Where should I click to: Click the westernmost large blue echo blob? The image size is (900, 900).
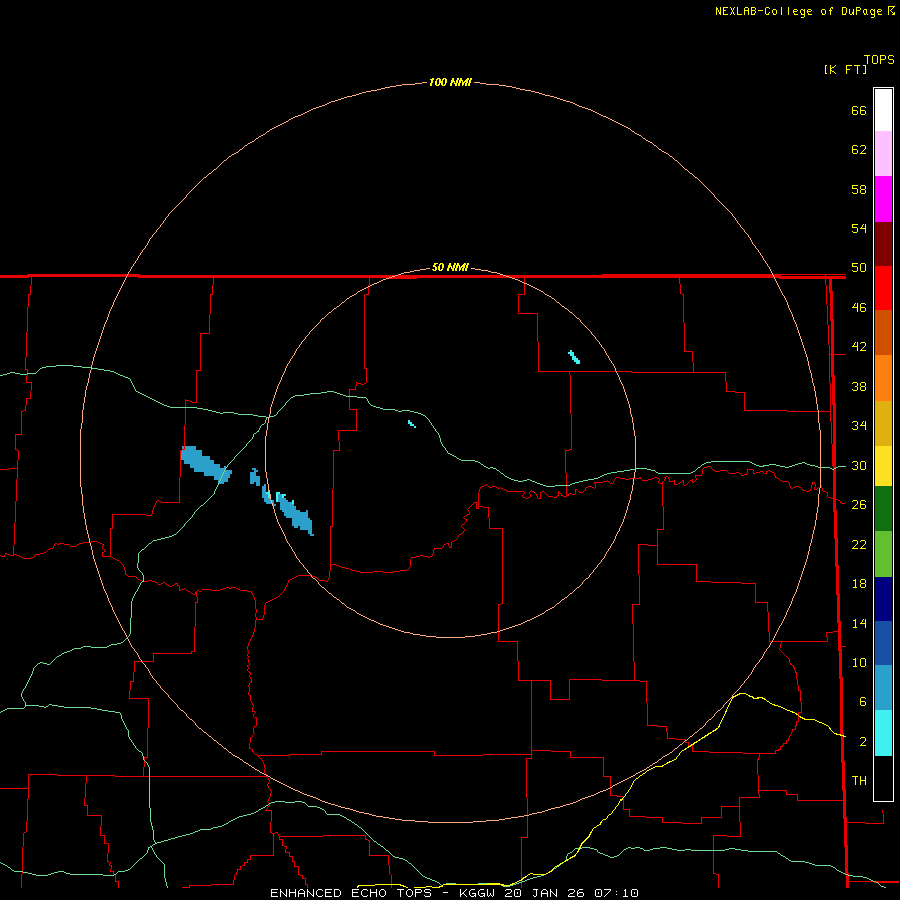click(206, 464)
